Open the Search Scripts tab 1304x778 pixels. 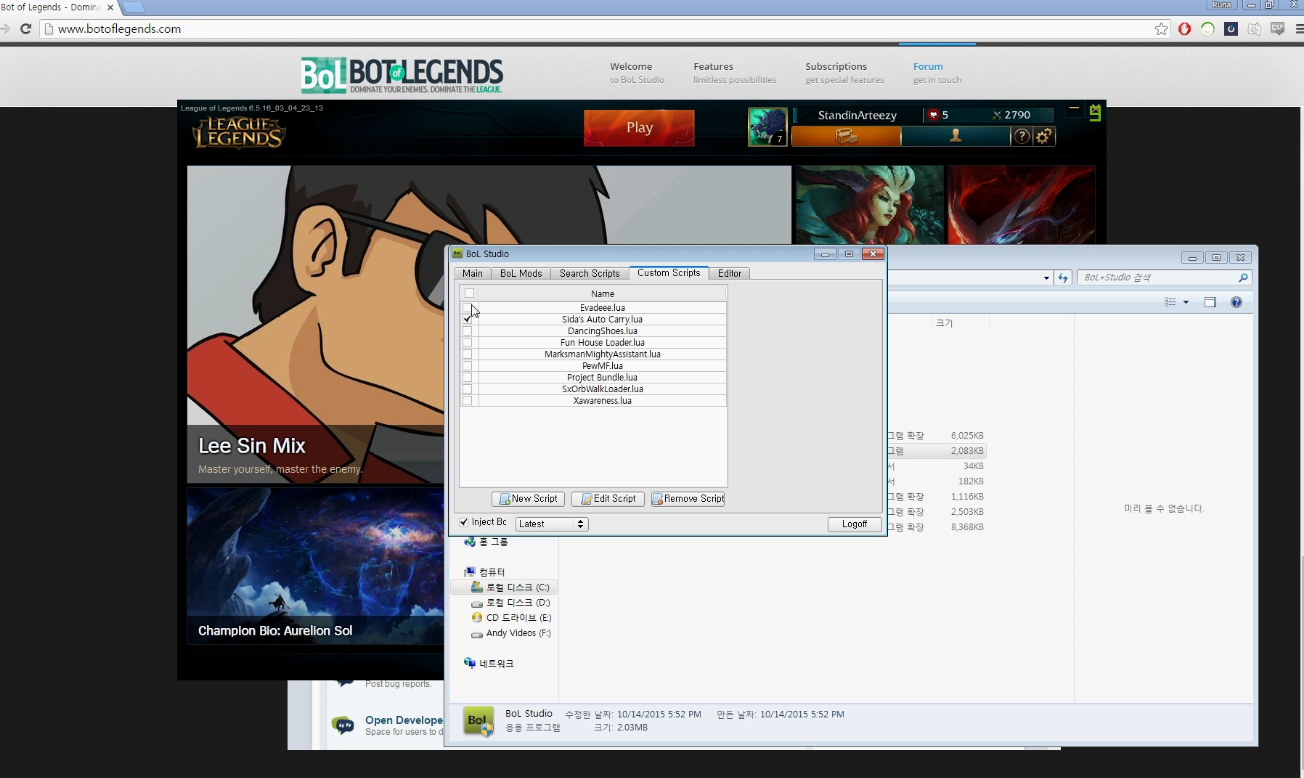coord(589,273)
